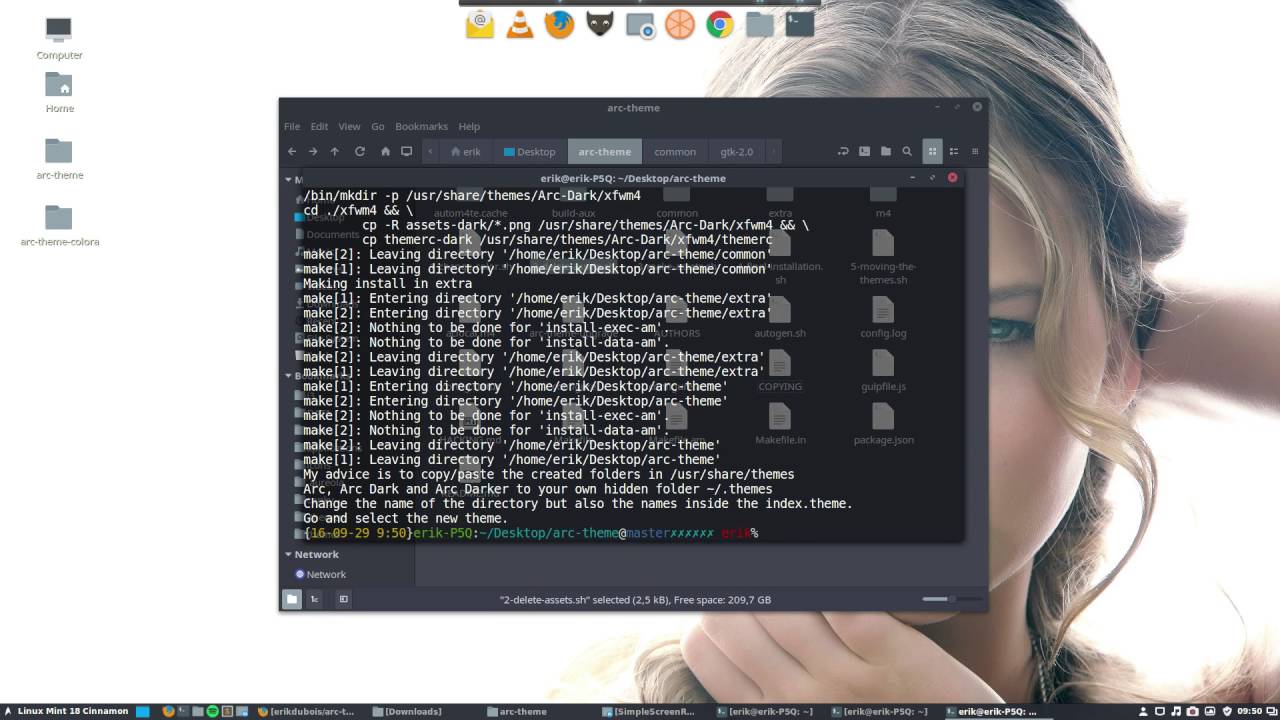The height and width of the screenshot is (720, 1280).
Task: Select the Desktop path bar button
Action: tap(529, 152)
